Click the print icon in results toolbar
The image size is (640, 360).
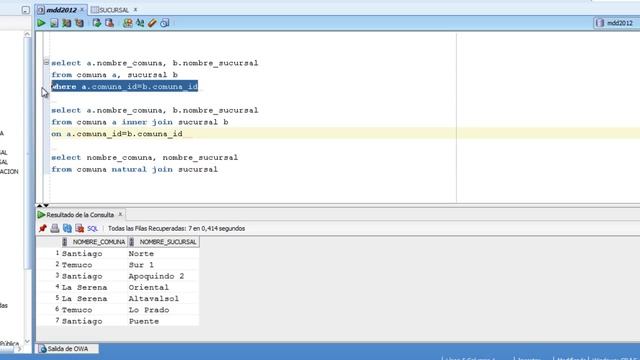[x=55, y=229]
